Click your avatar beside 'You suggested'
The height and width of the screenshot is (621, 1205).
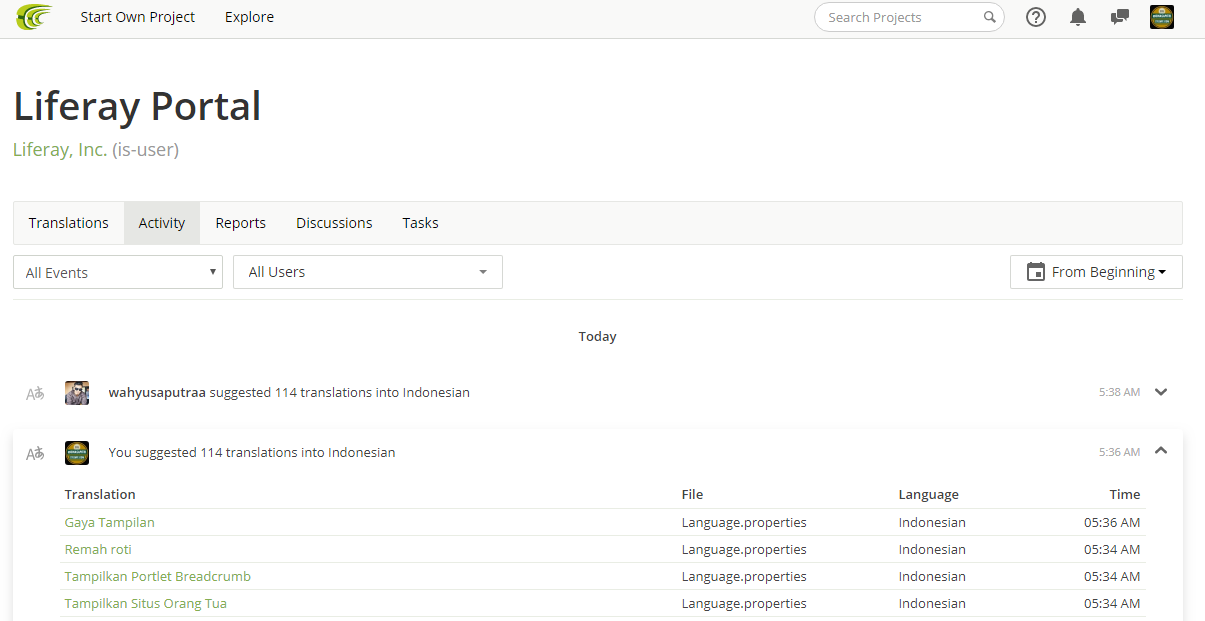coord(77,453)
